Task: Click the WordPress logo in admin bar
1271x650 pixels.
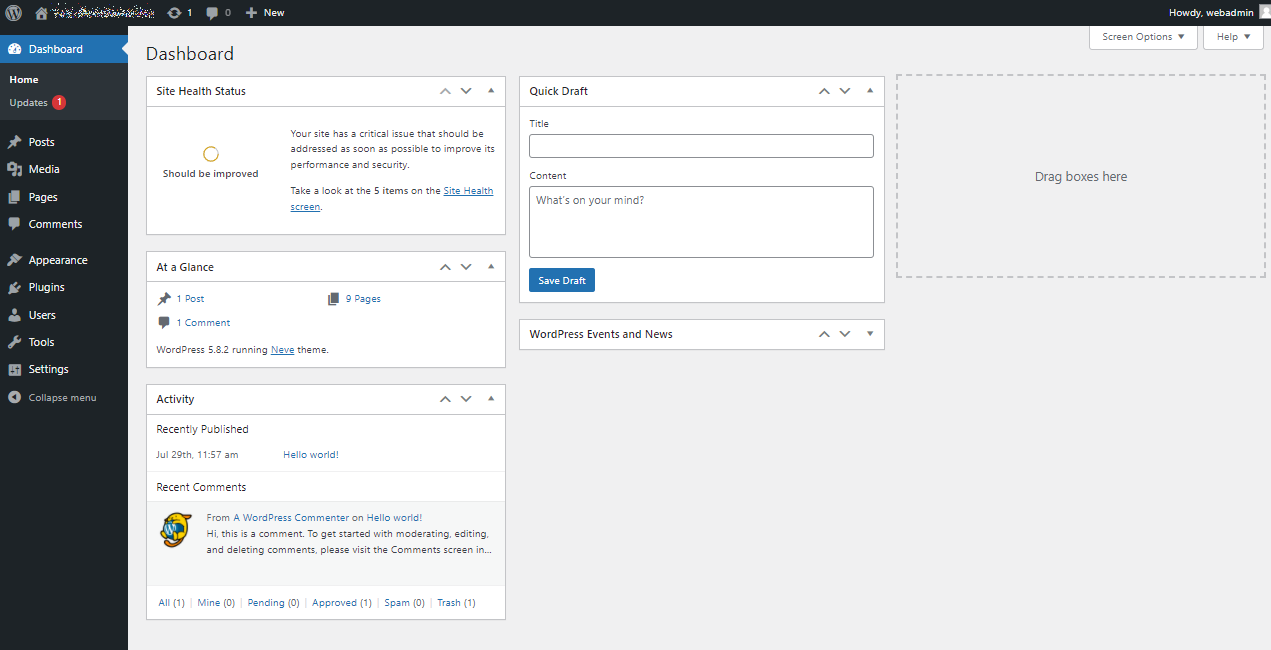Action: (14, 13)
